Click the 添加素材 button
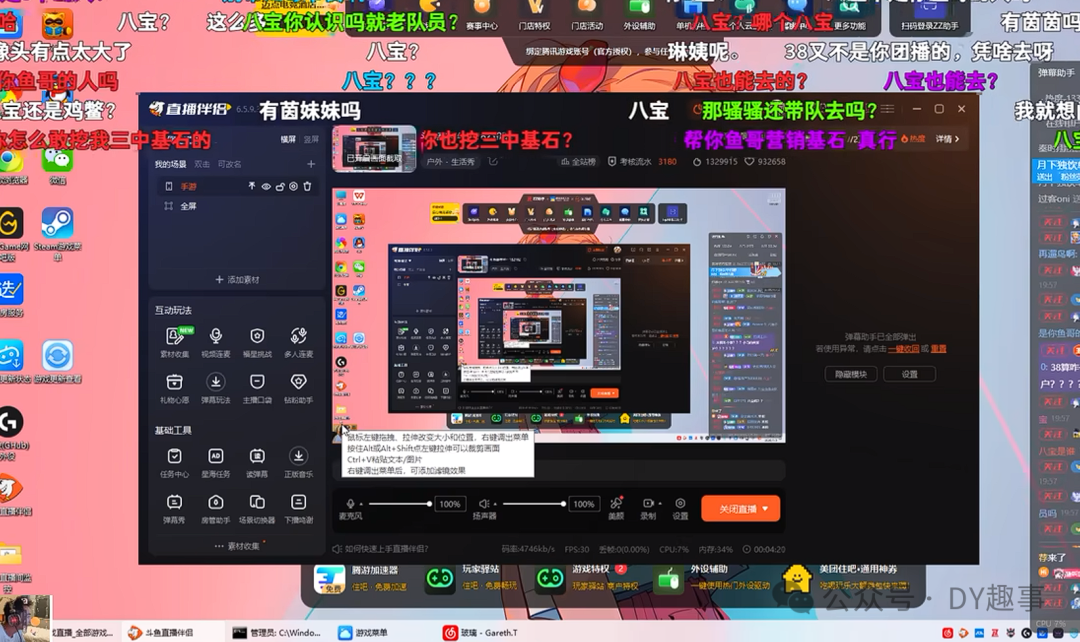The height and width of the screenshot is (642, 1080). point(237,280)
